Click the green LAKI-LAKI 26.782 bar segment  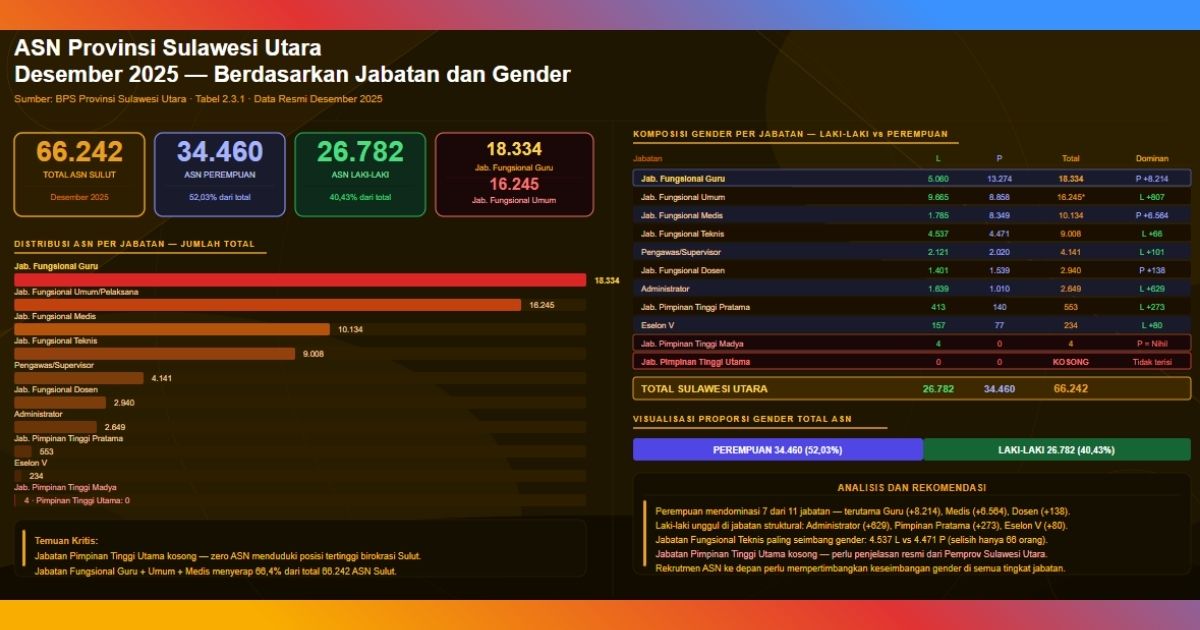[1055, 449]
